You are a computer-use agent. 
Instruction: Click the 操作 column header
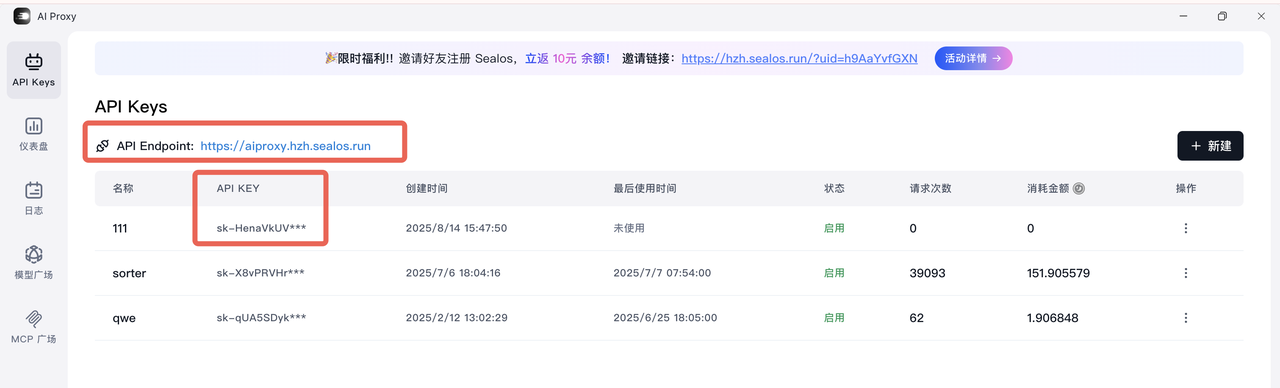(x=1186, y=188)
